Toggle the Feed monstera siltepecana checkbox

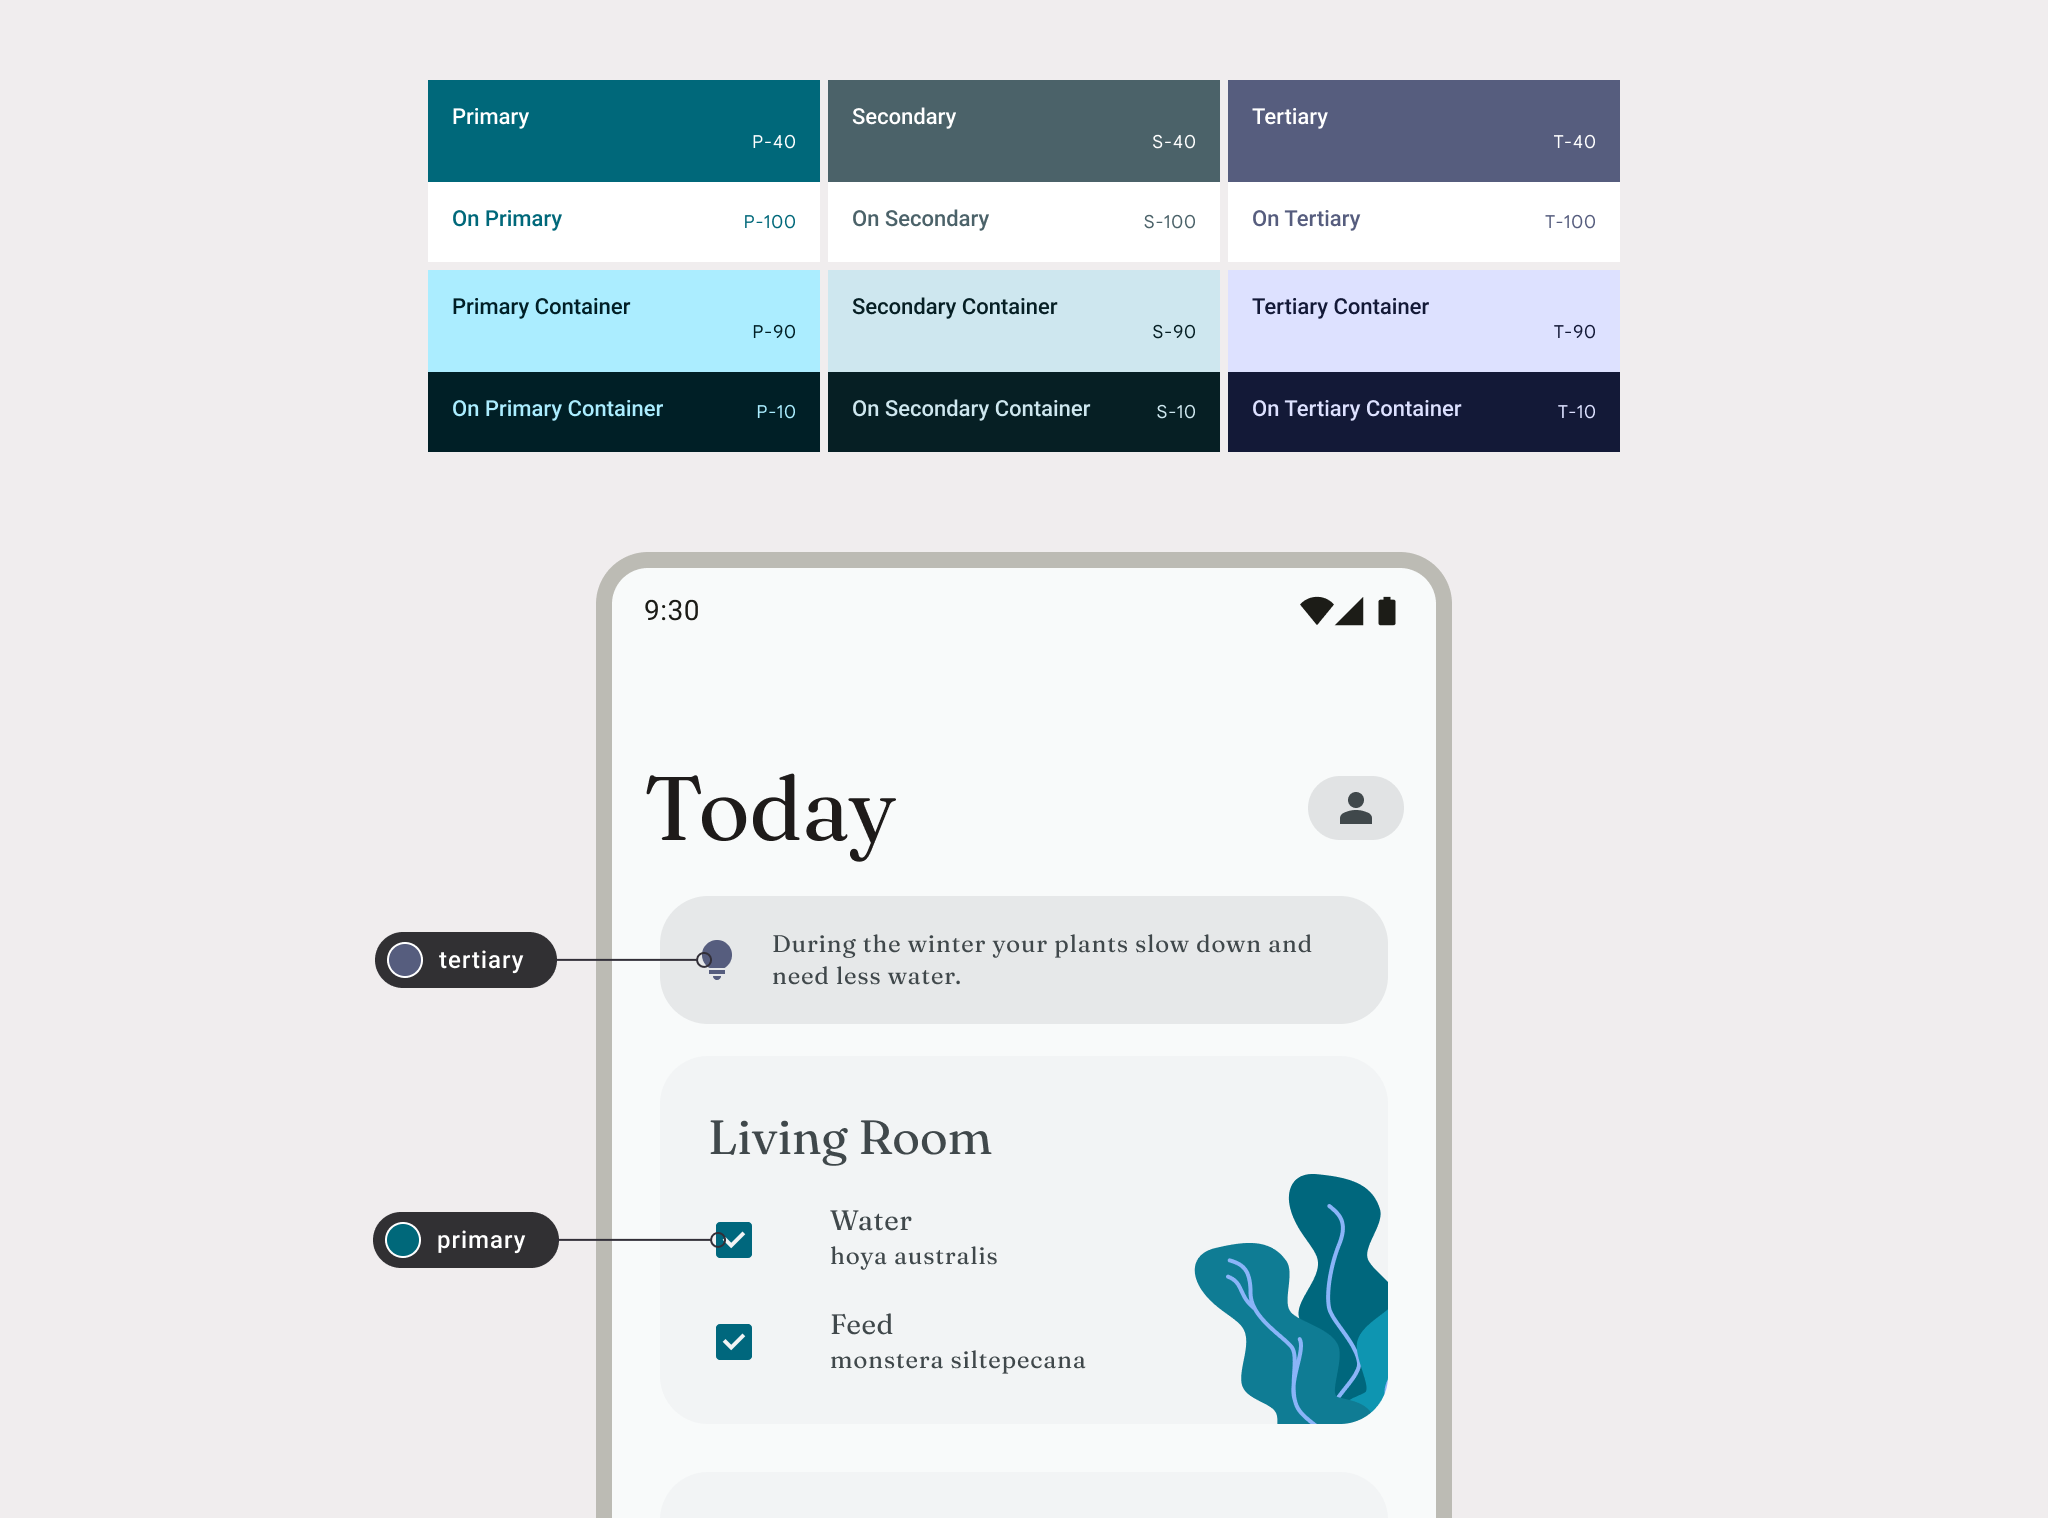coord(735,1341)
